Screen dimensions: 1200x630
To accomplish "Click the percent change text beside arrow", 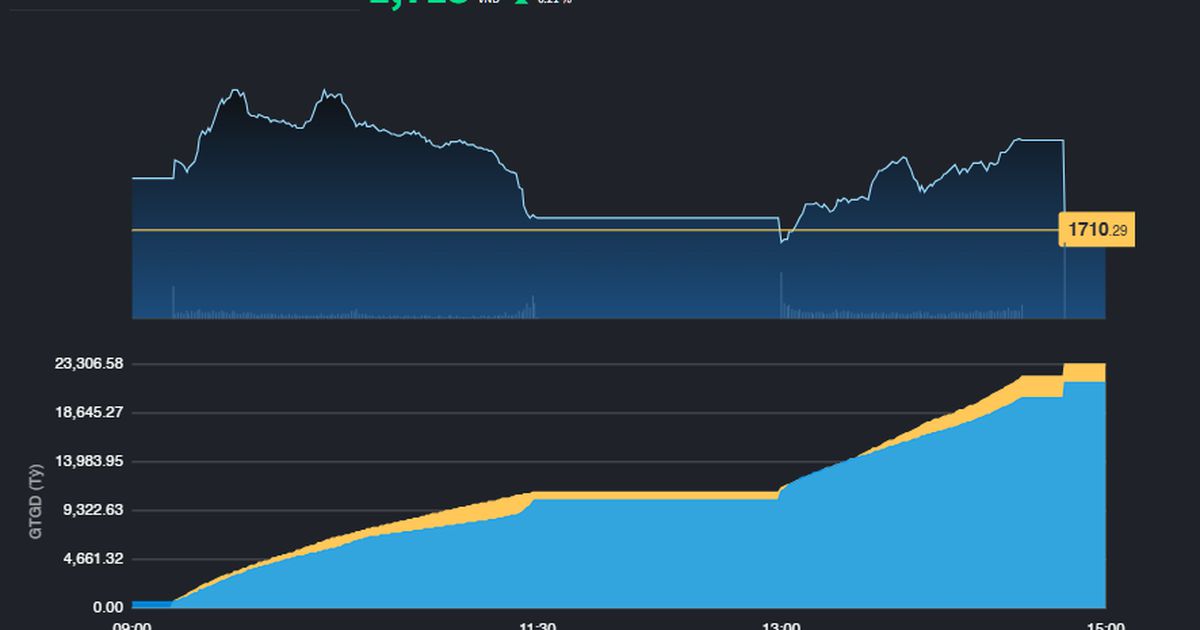I will pyautogui.click(x=555, y=2).
